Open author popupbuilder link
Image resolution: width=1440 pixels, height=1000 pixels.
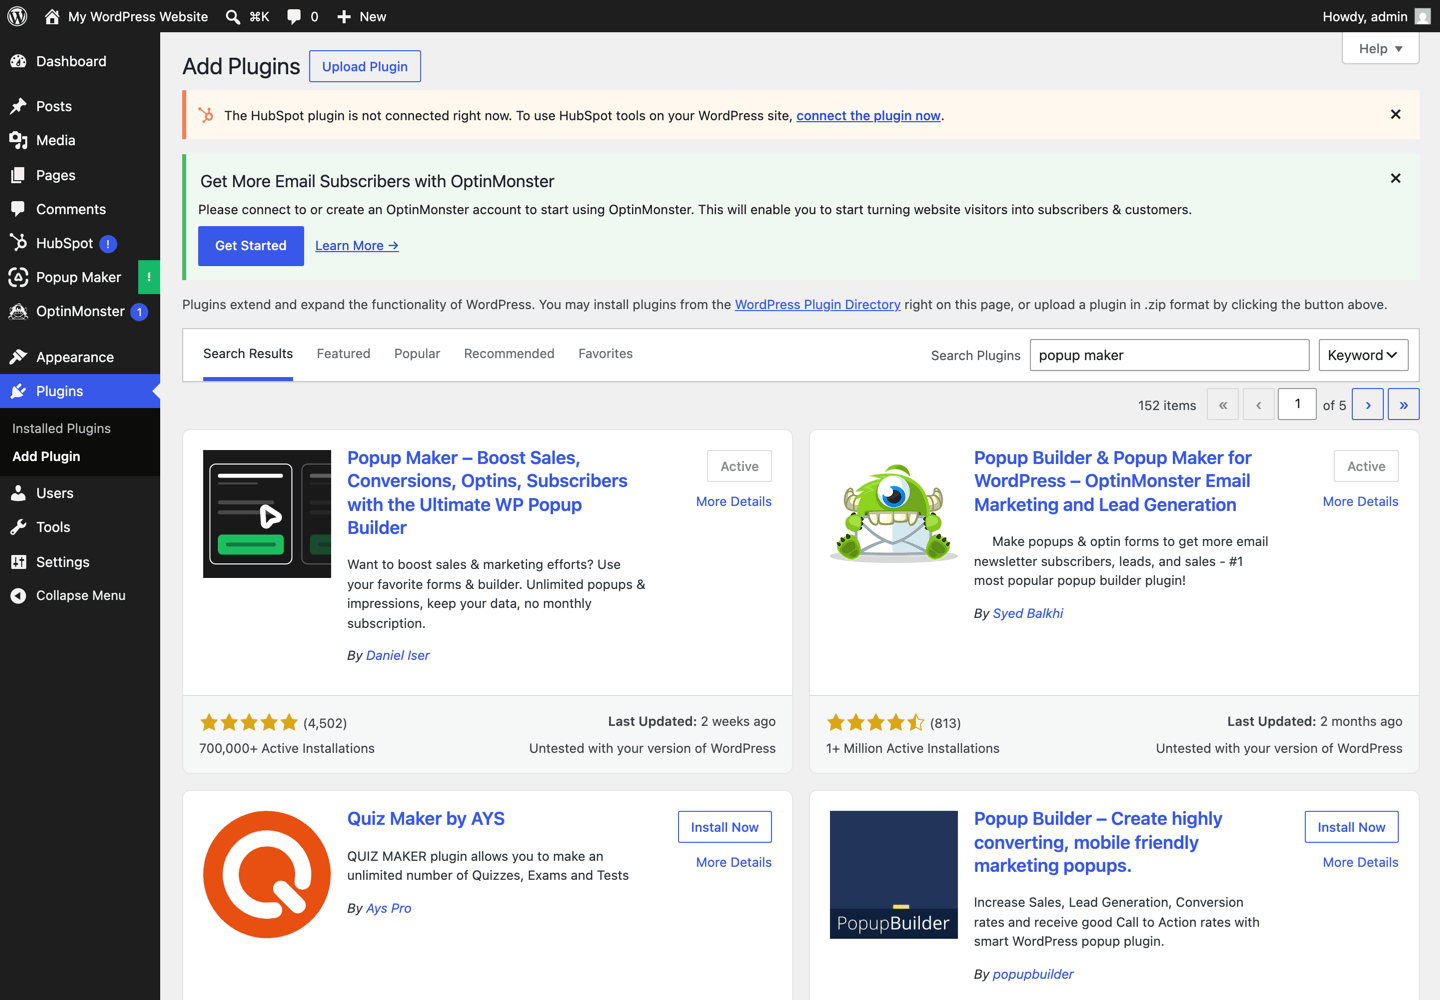click(x=1033, y=975)
